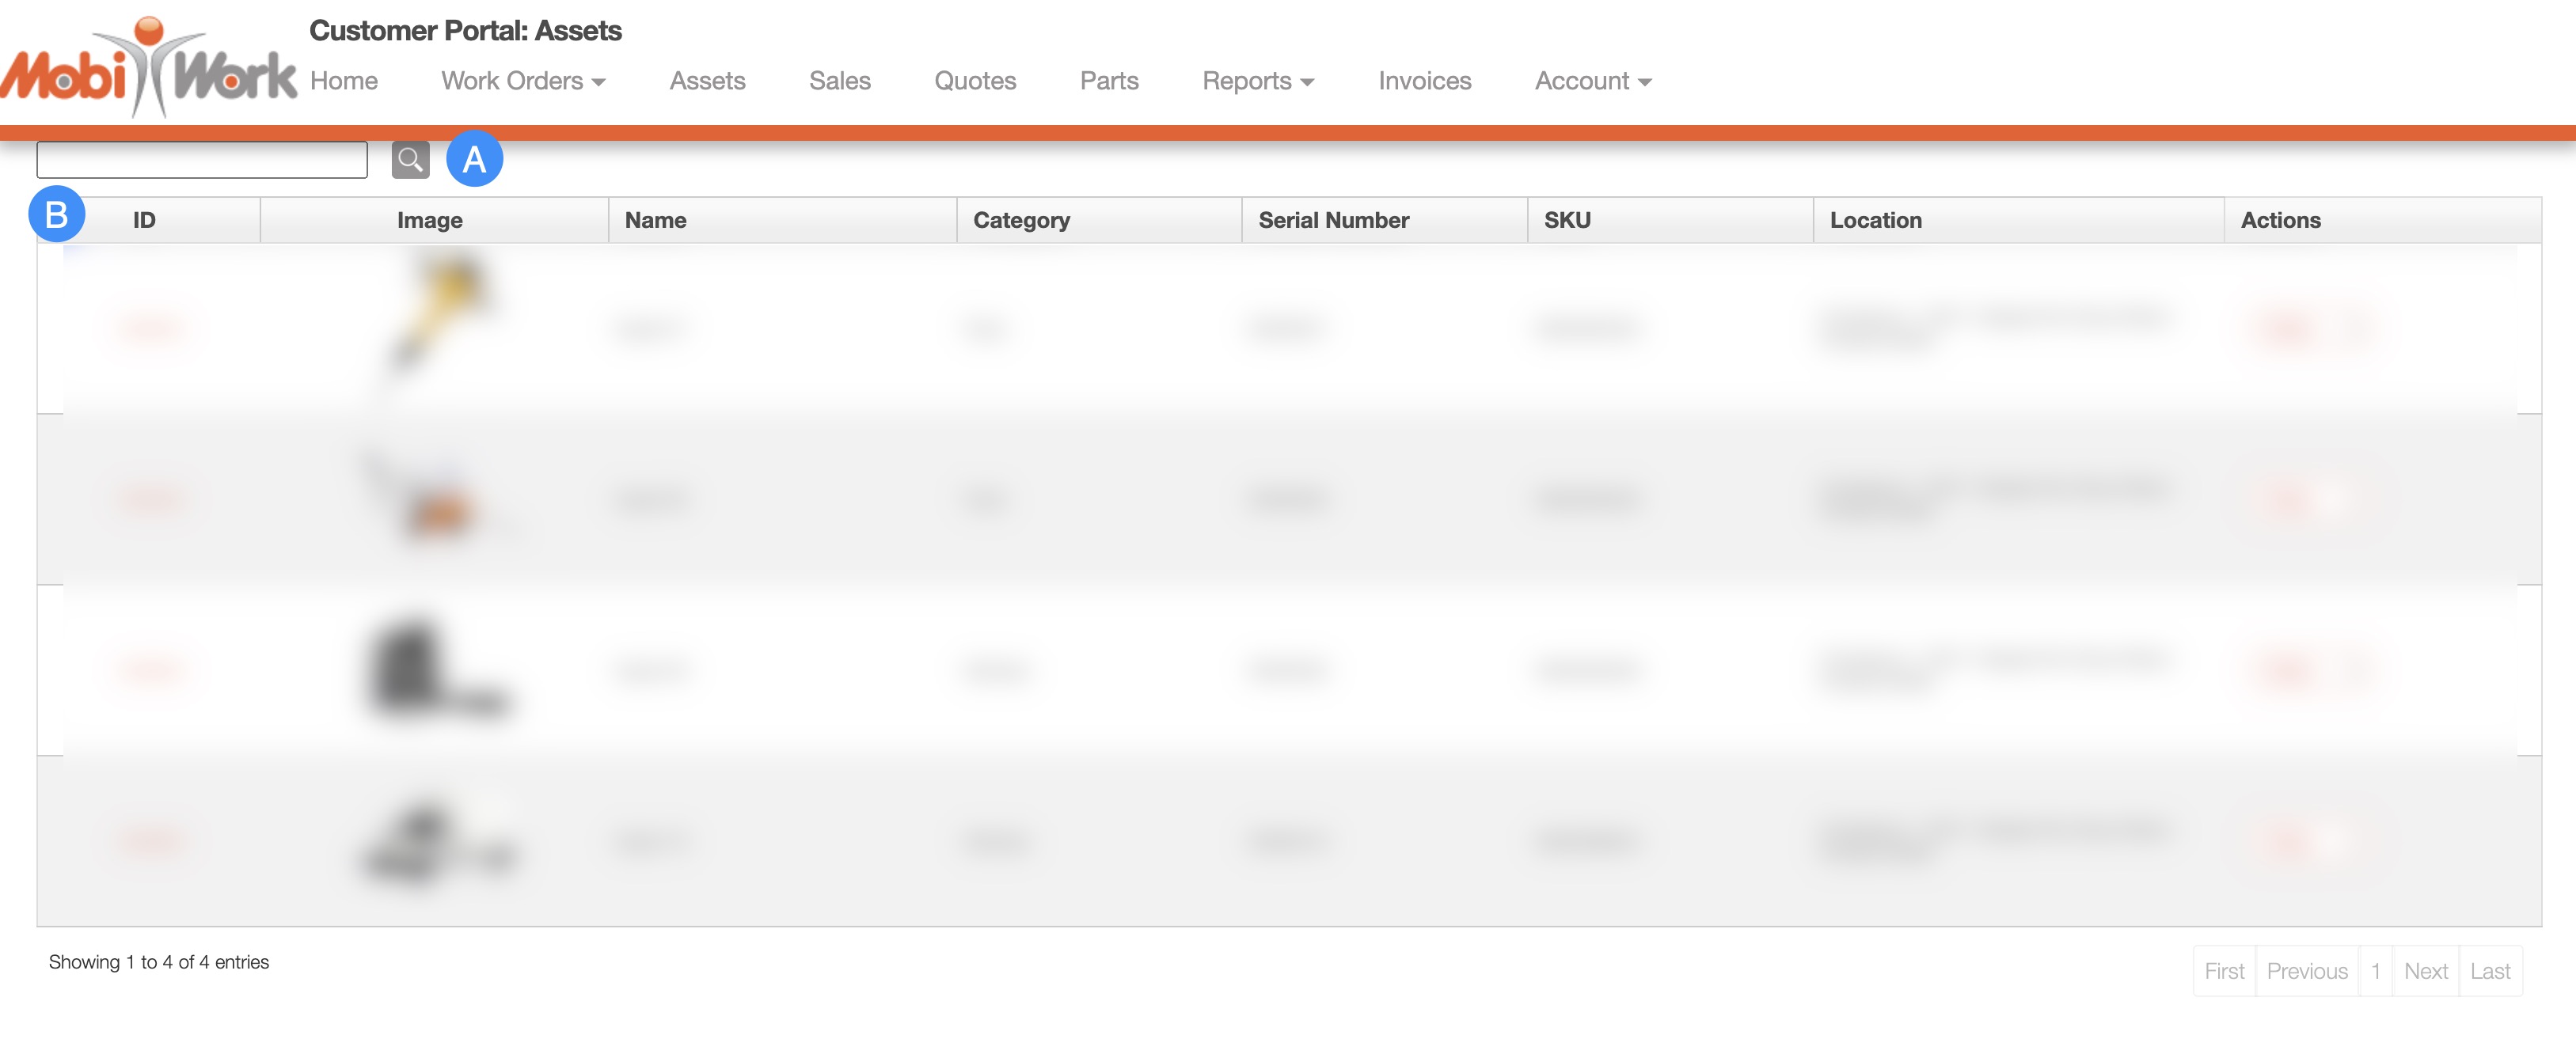This screenshot has height=1054, width=2576.
Task: Go to the Home page
Action: (343, 81)
